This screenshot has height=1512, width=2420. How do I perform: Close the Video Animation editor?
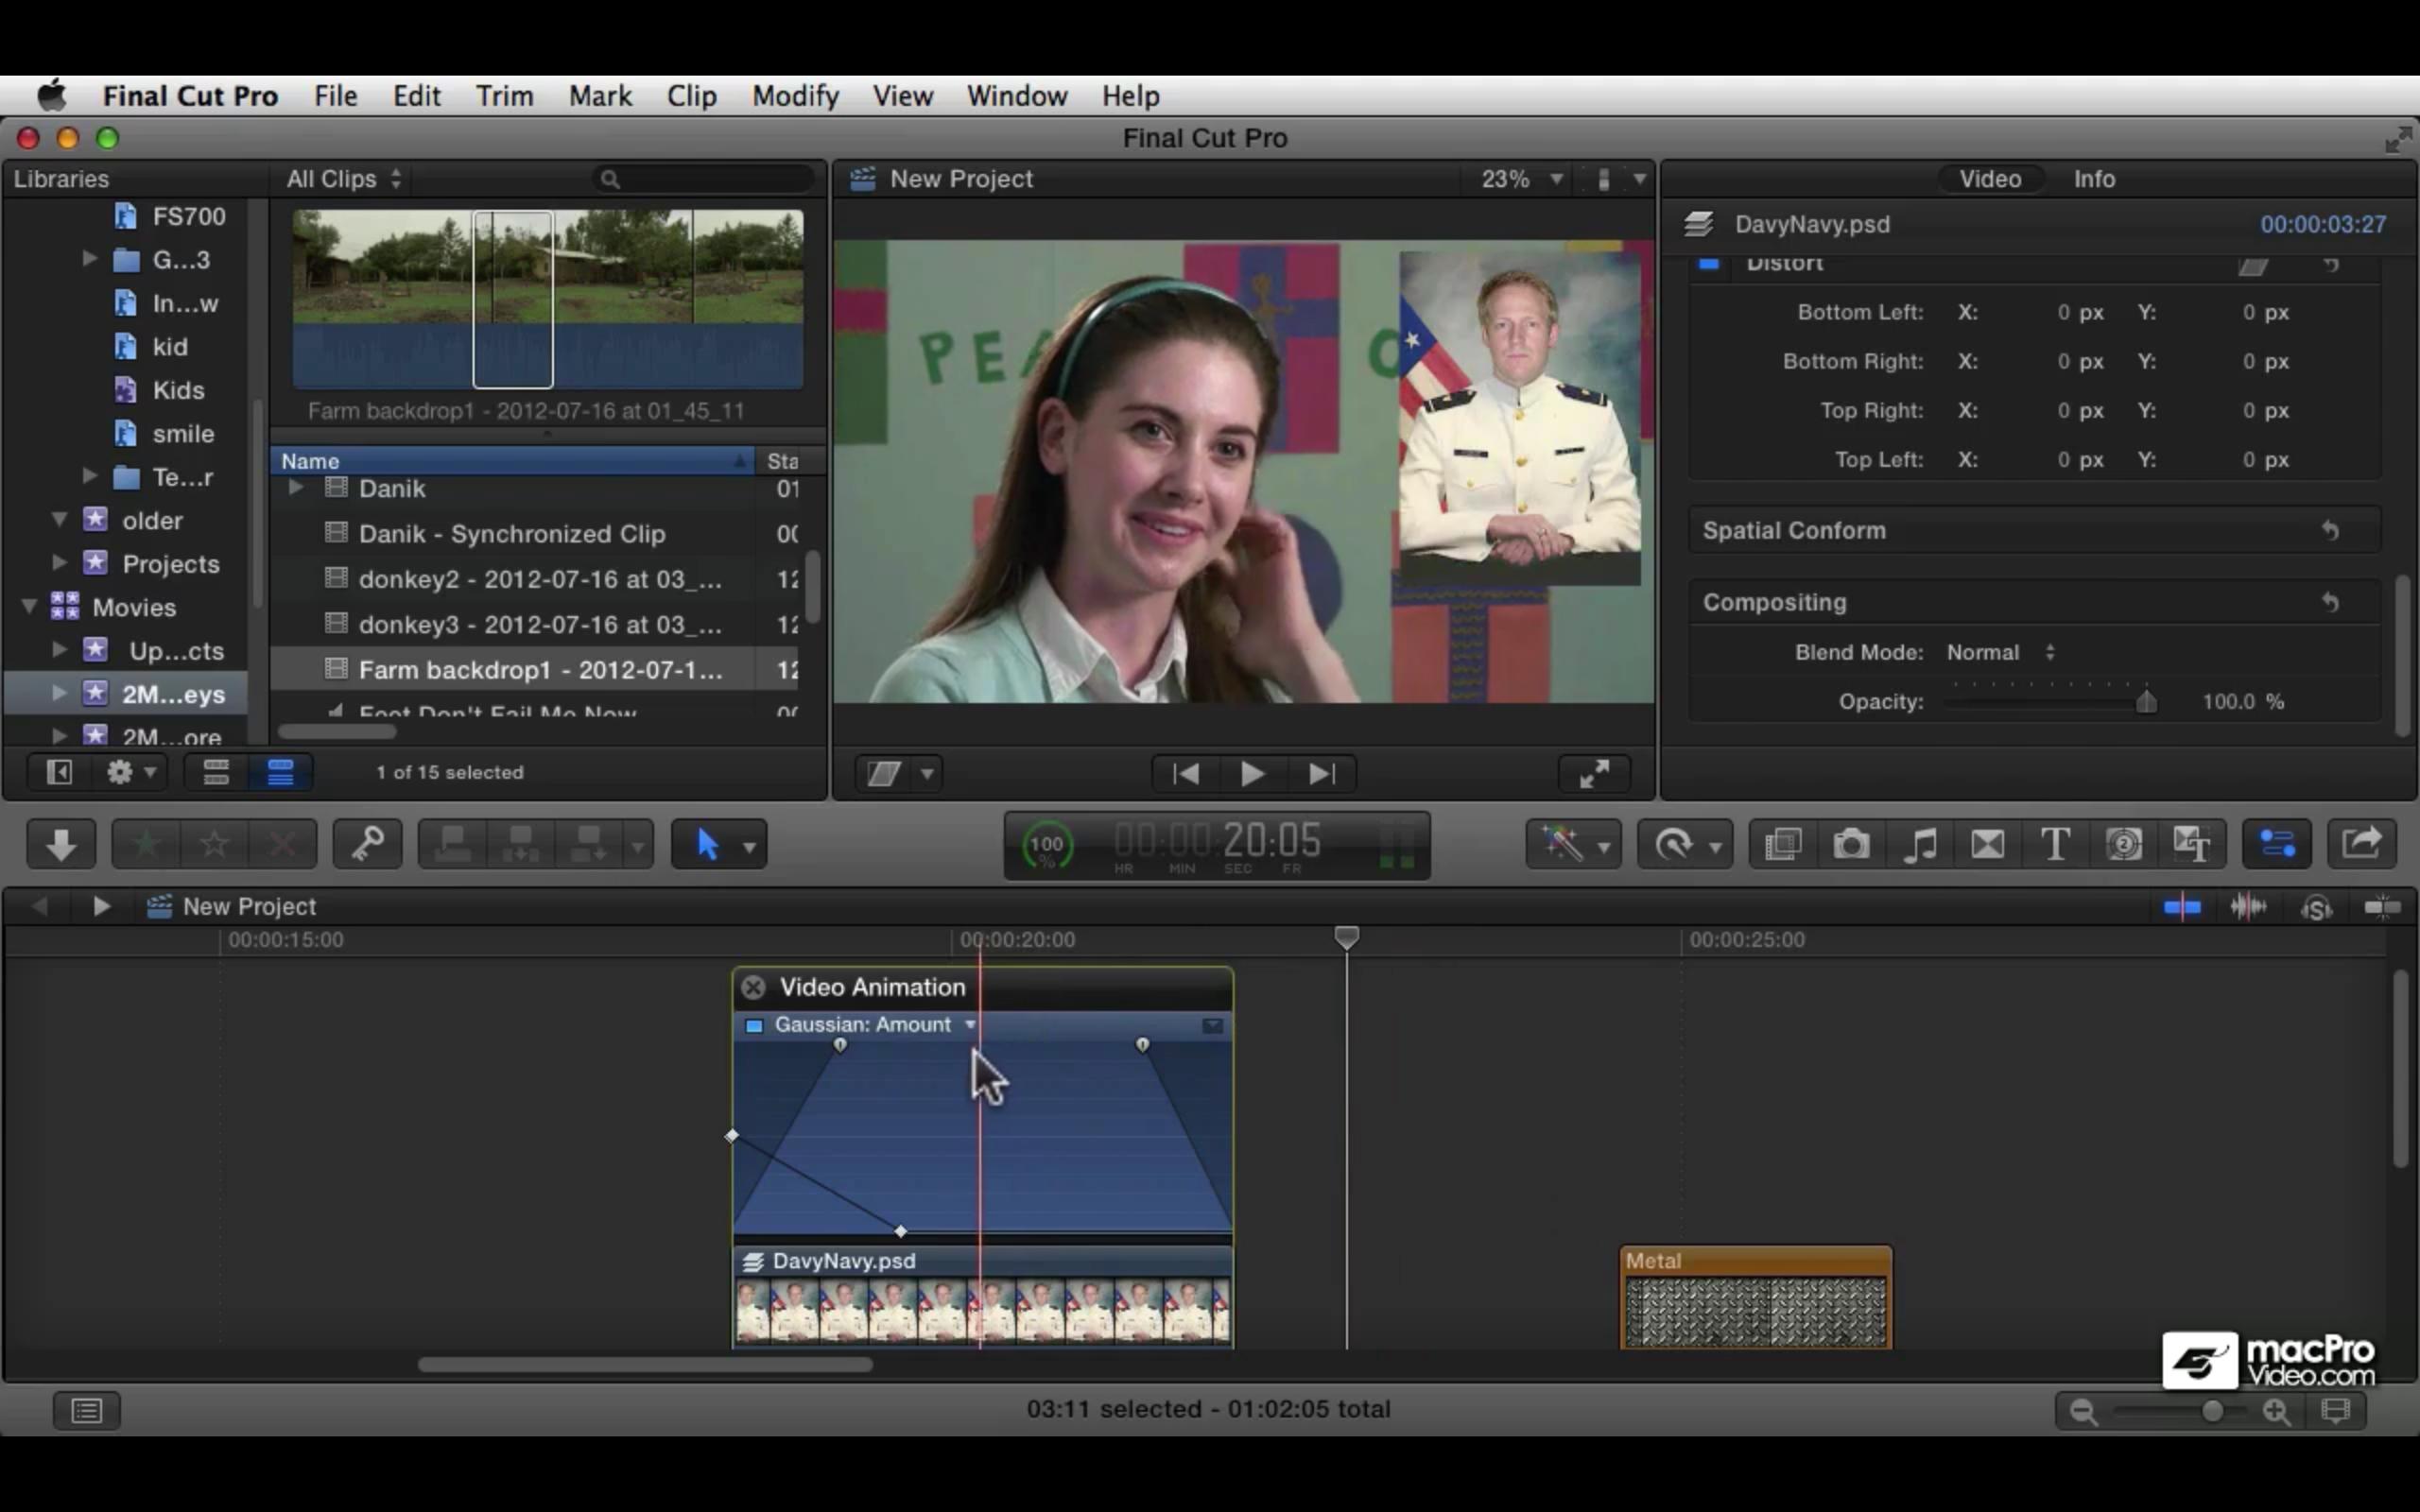753,988
